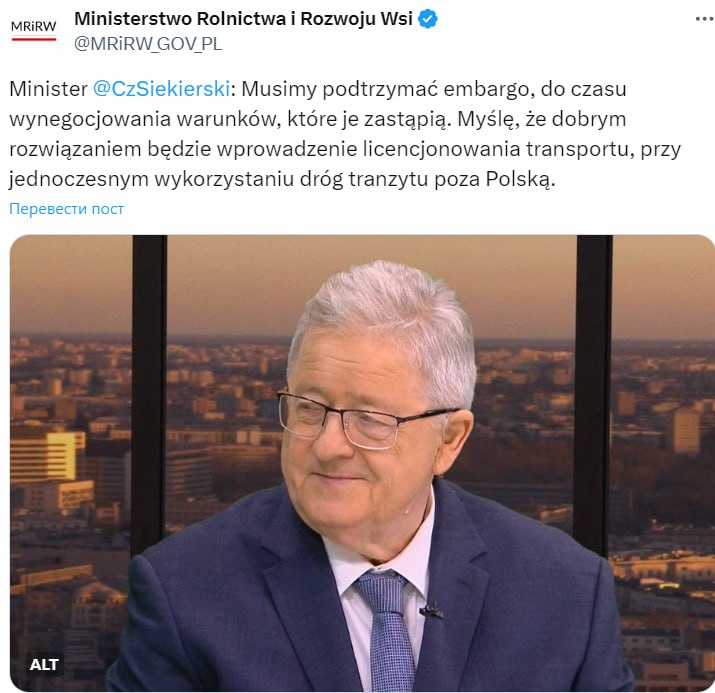The height and width of the screenshot is (693, 715).
Task: Click the blue tie in the photo
Action: 388,629
